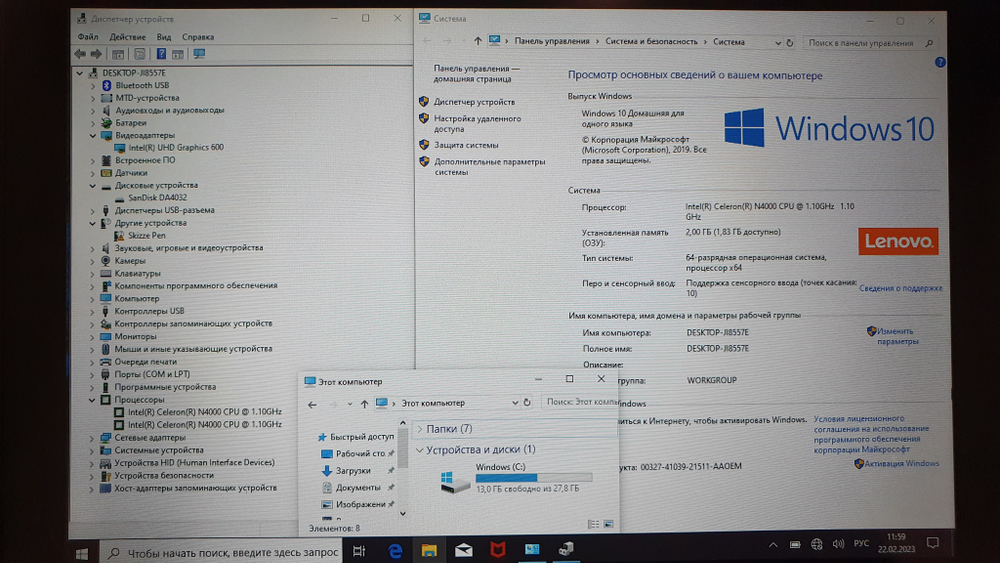This screenshot has width=1000, height=563.
Task: Collapse Устройства и диски (1) group
Action: pyautogui.click(x=420, y=450)
